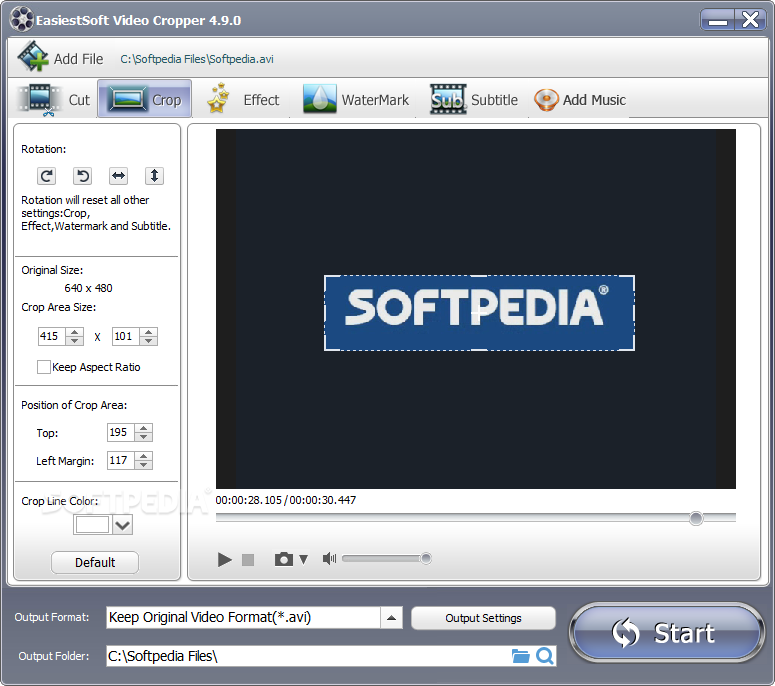Click the time display 00:00:28.105

pyautogui.click(x=249, y=500)
